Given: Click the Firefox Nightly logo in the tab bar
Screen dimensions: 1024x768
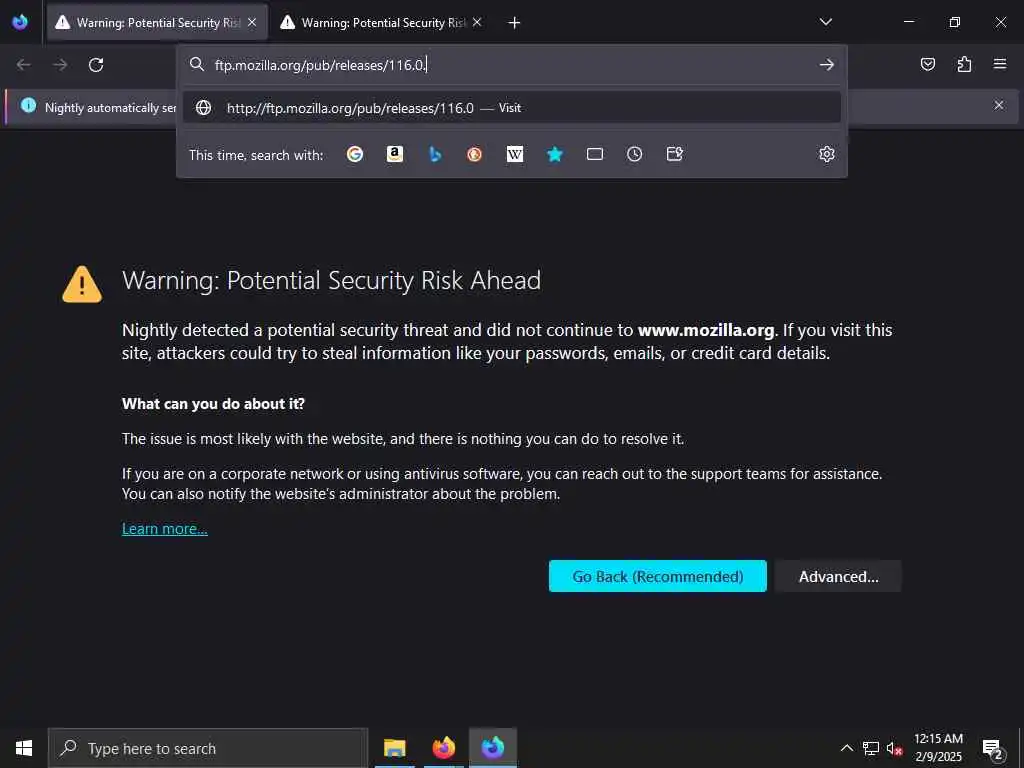Looking at the screenshot, I should (x=20, y=22).
